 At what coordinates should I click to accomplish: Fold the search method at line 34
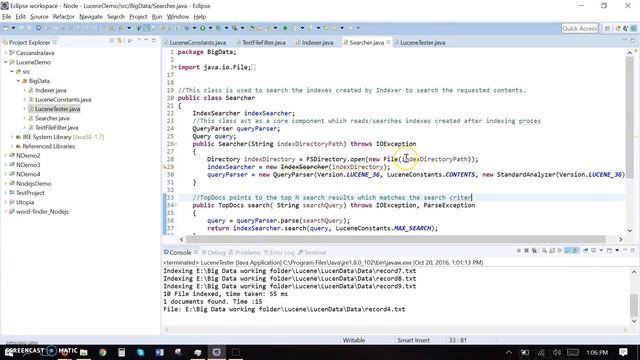point(176,205)
